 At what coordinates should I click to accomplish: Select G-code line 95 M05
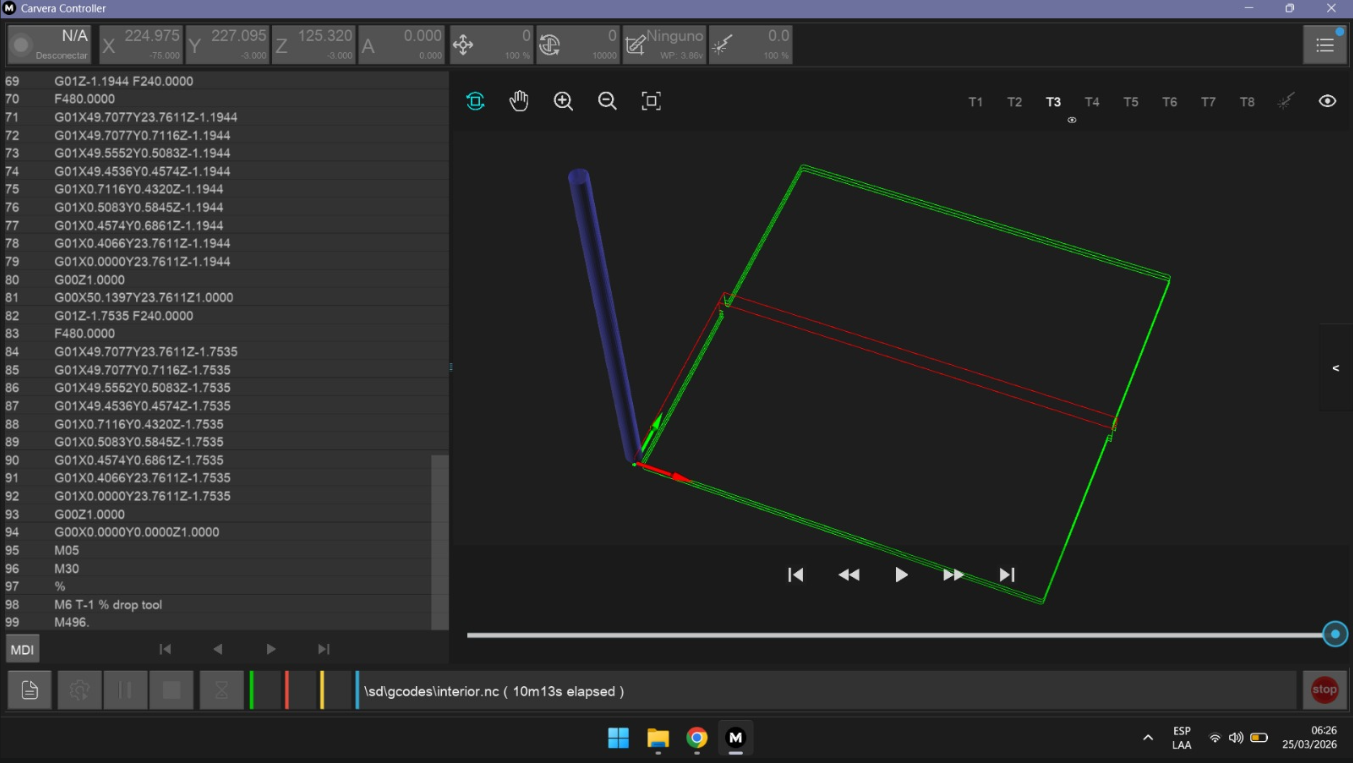pos(224,550)
